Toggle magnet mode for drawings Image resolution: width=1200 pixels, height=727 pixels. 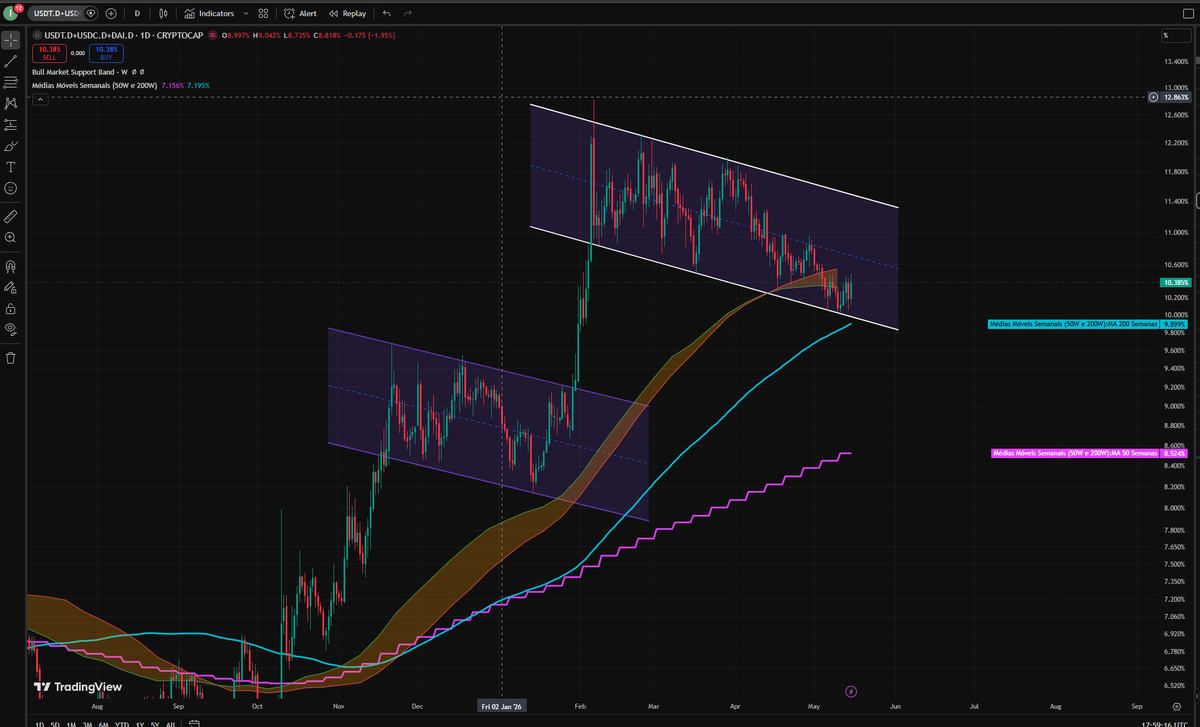(x=10, y=267)
